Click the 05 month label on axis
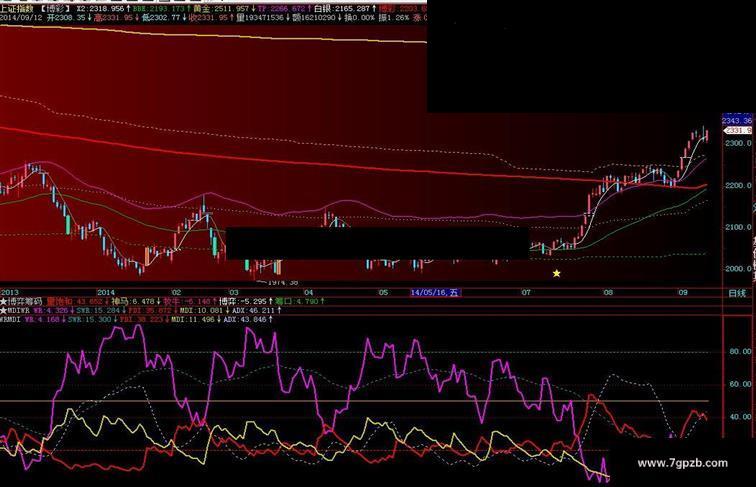Image resolution: width=756 pixels, height=487 pixels. tap(383, 292)
